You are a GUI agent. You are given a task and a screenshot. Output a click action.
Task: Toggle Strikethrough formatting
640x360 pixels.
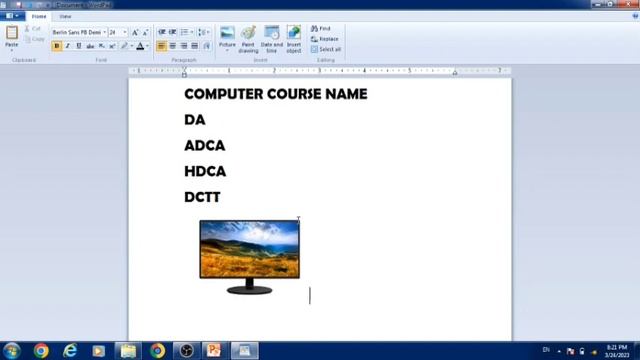(x=90, y=46)
